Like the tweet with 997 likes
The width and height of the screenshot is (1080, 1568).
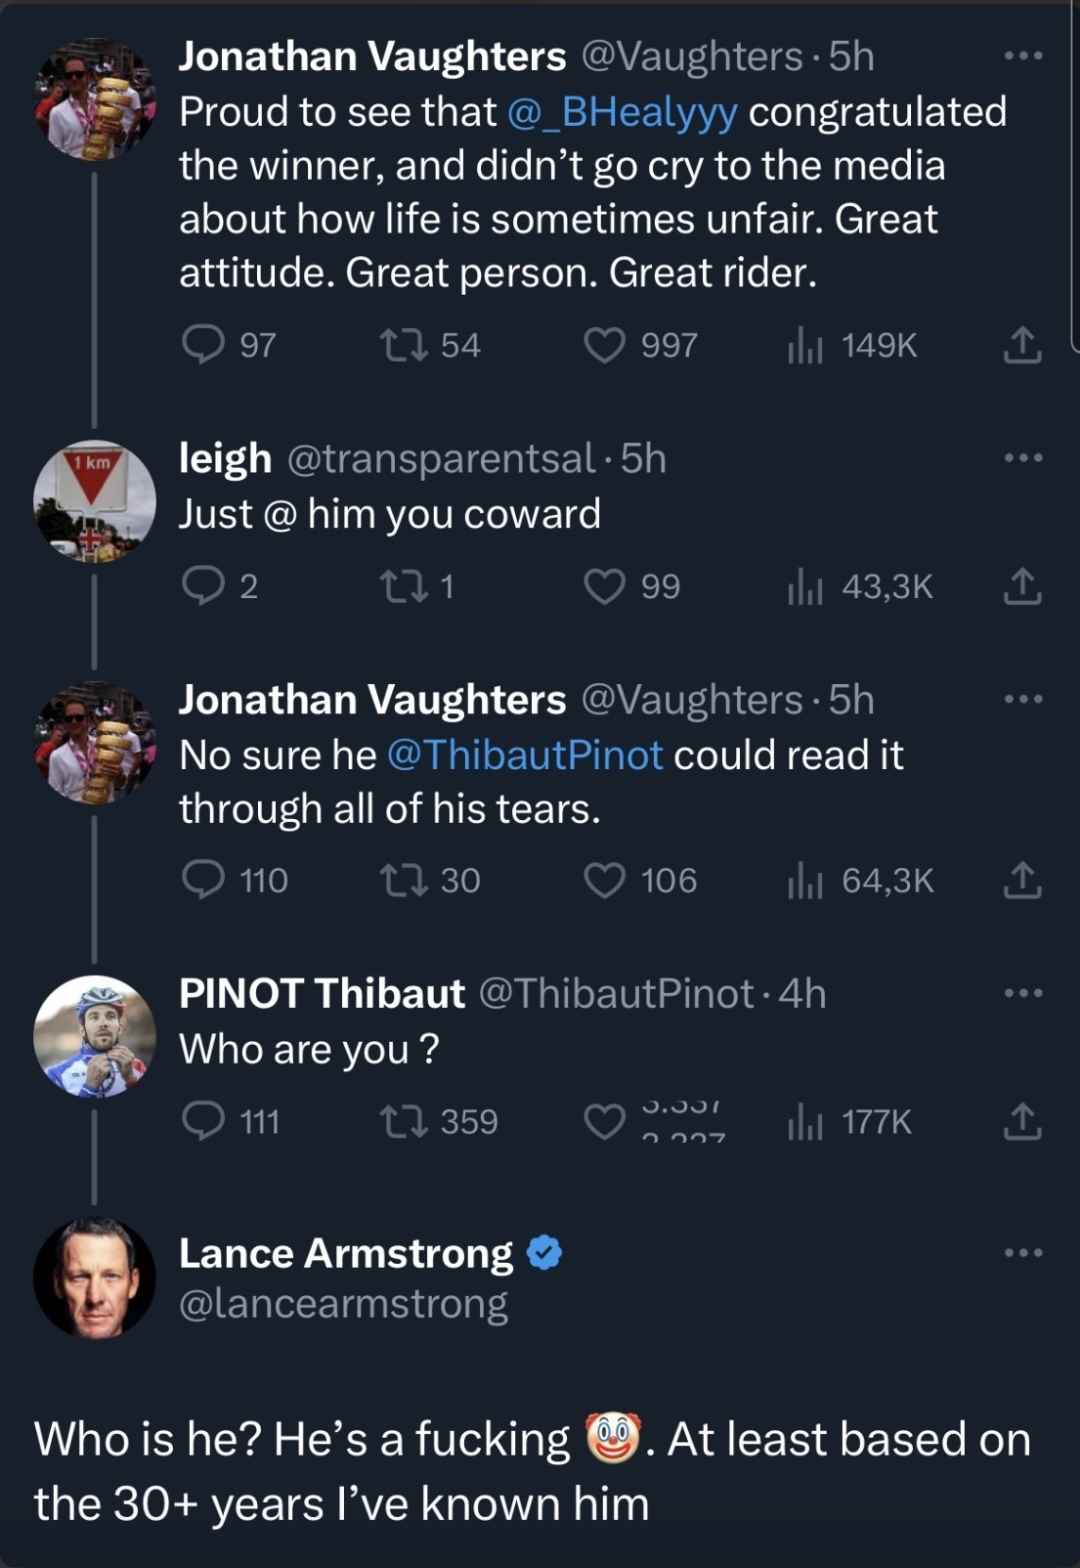pos(604,345)
